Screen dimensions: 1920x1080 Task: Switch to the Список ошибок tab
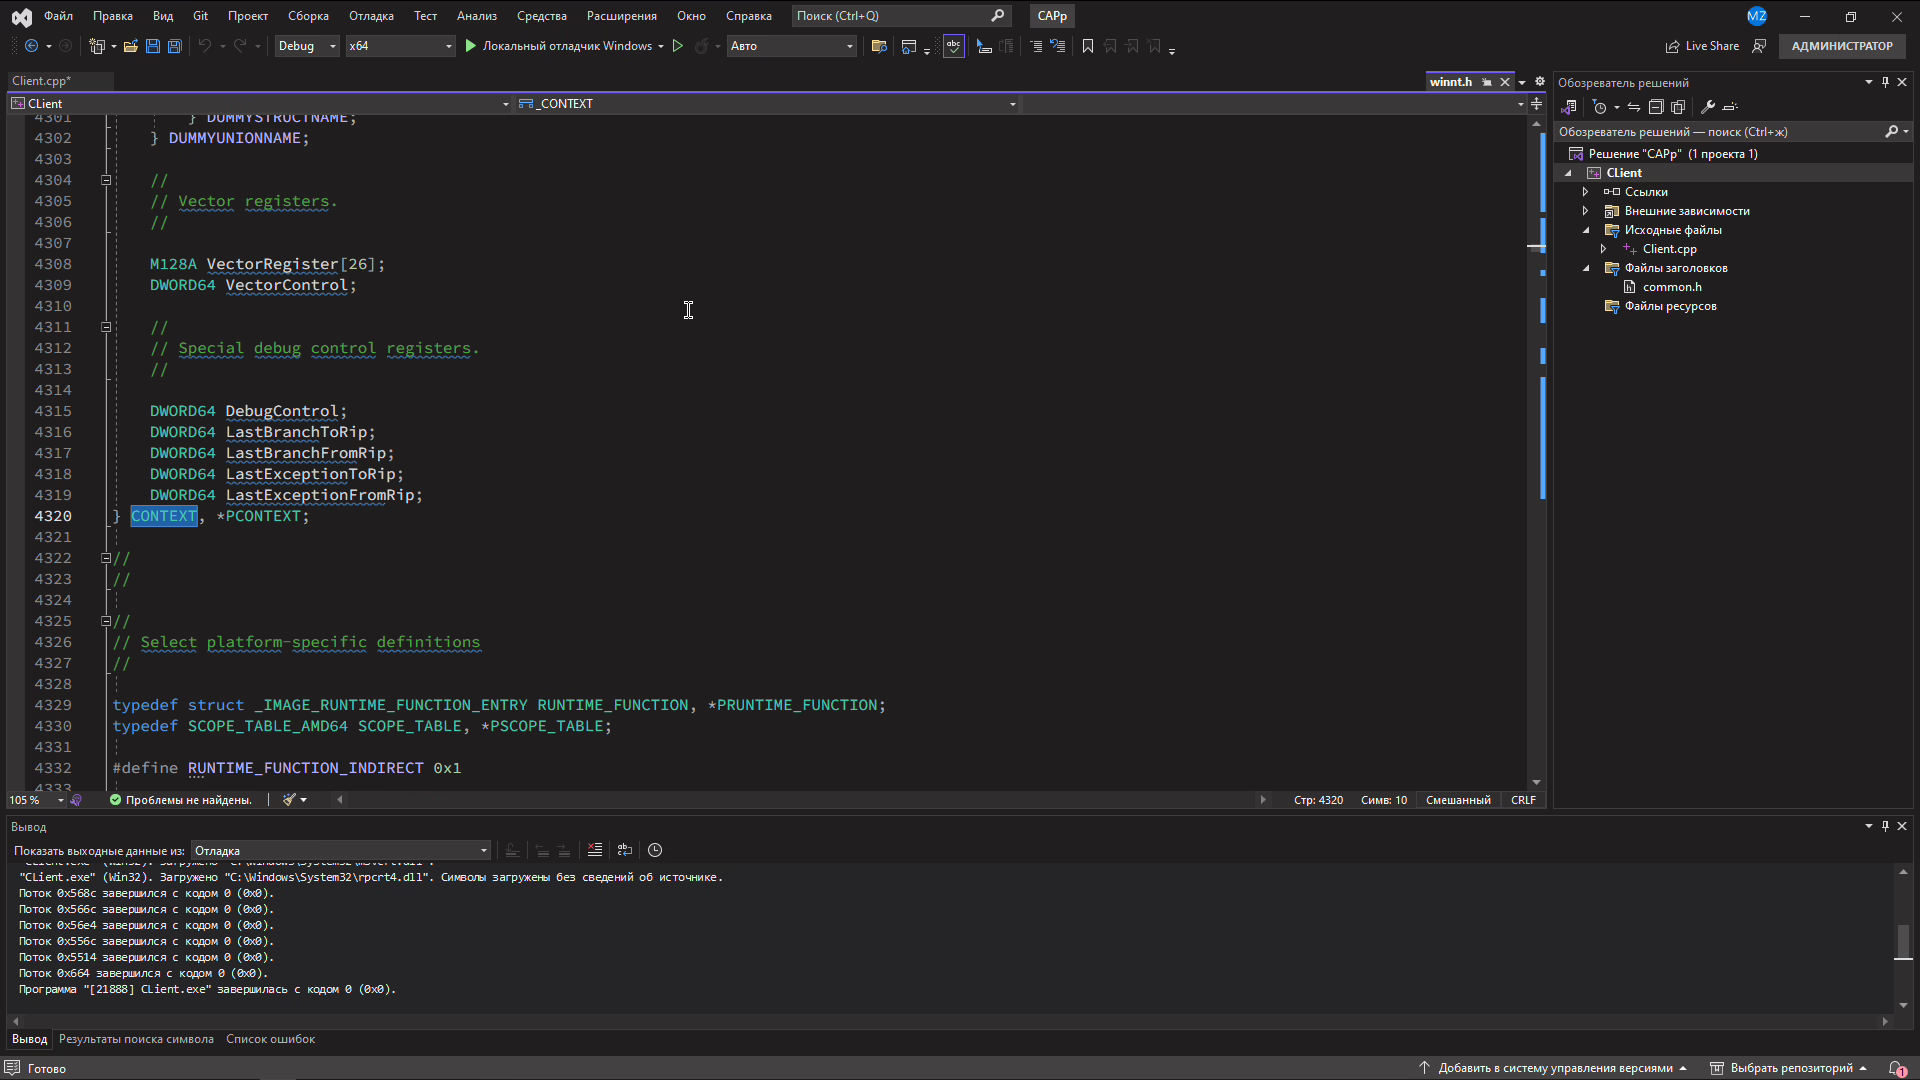(270, 1039)
